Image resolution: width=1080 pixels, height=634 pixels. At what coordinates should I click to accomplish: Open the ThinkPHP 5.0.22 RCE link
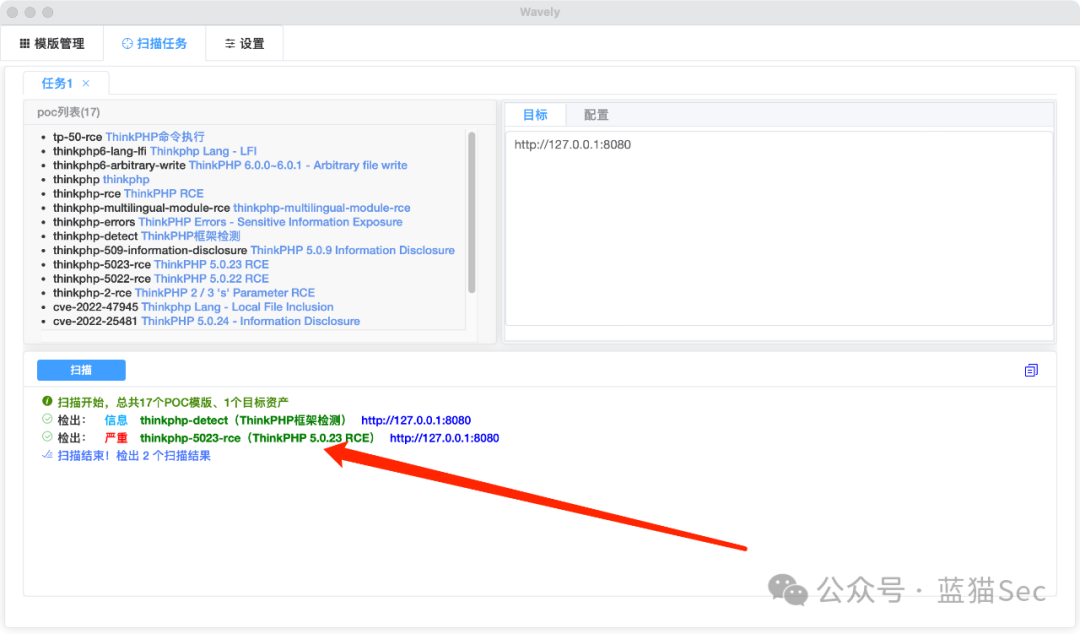211,278
